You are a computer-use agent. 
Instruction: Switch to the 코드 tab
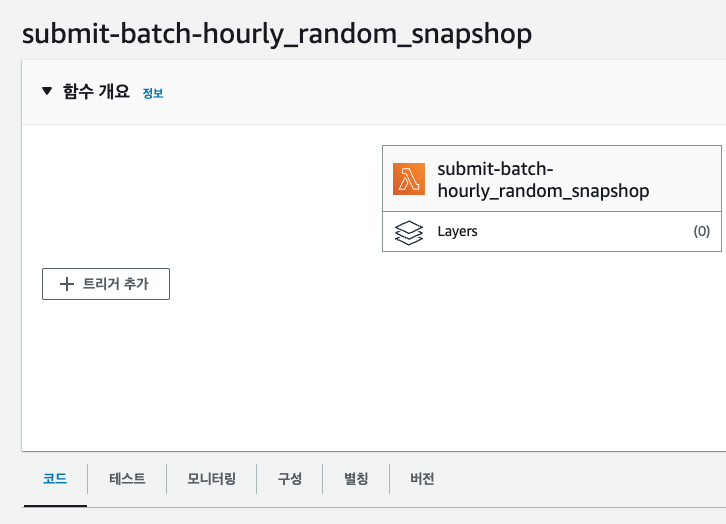(x=54, y=479)
